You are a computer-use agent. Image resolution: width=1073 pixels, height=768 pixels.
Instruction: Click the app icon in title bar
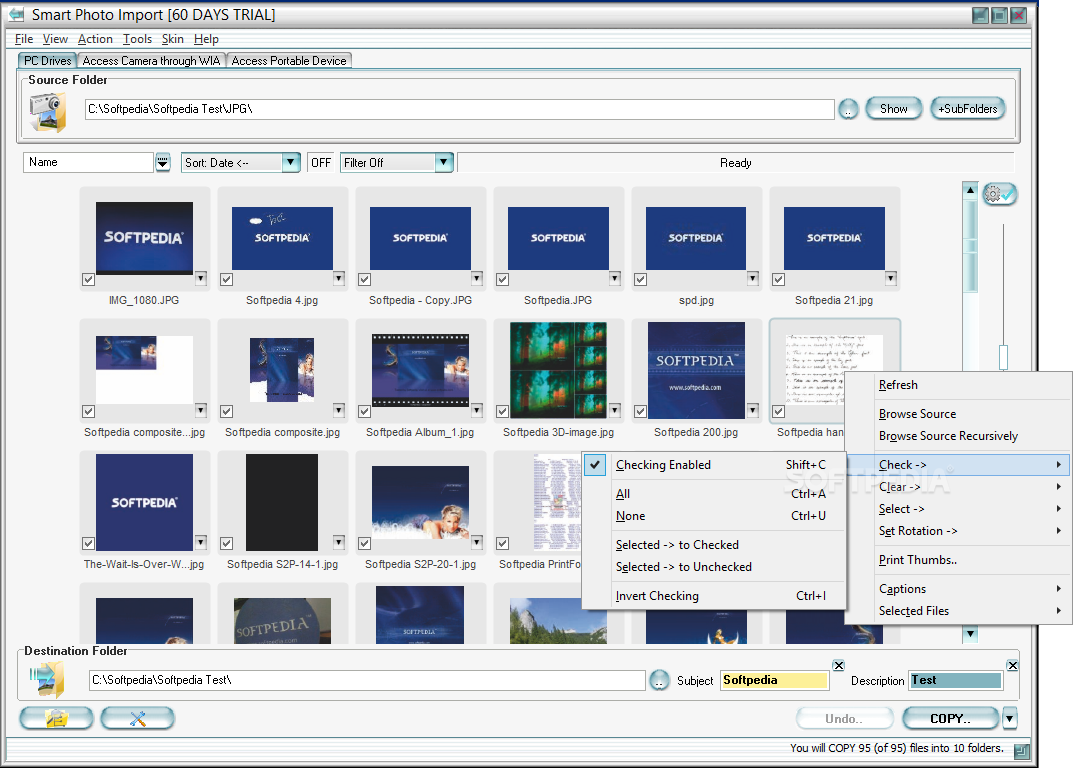16,14
